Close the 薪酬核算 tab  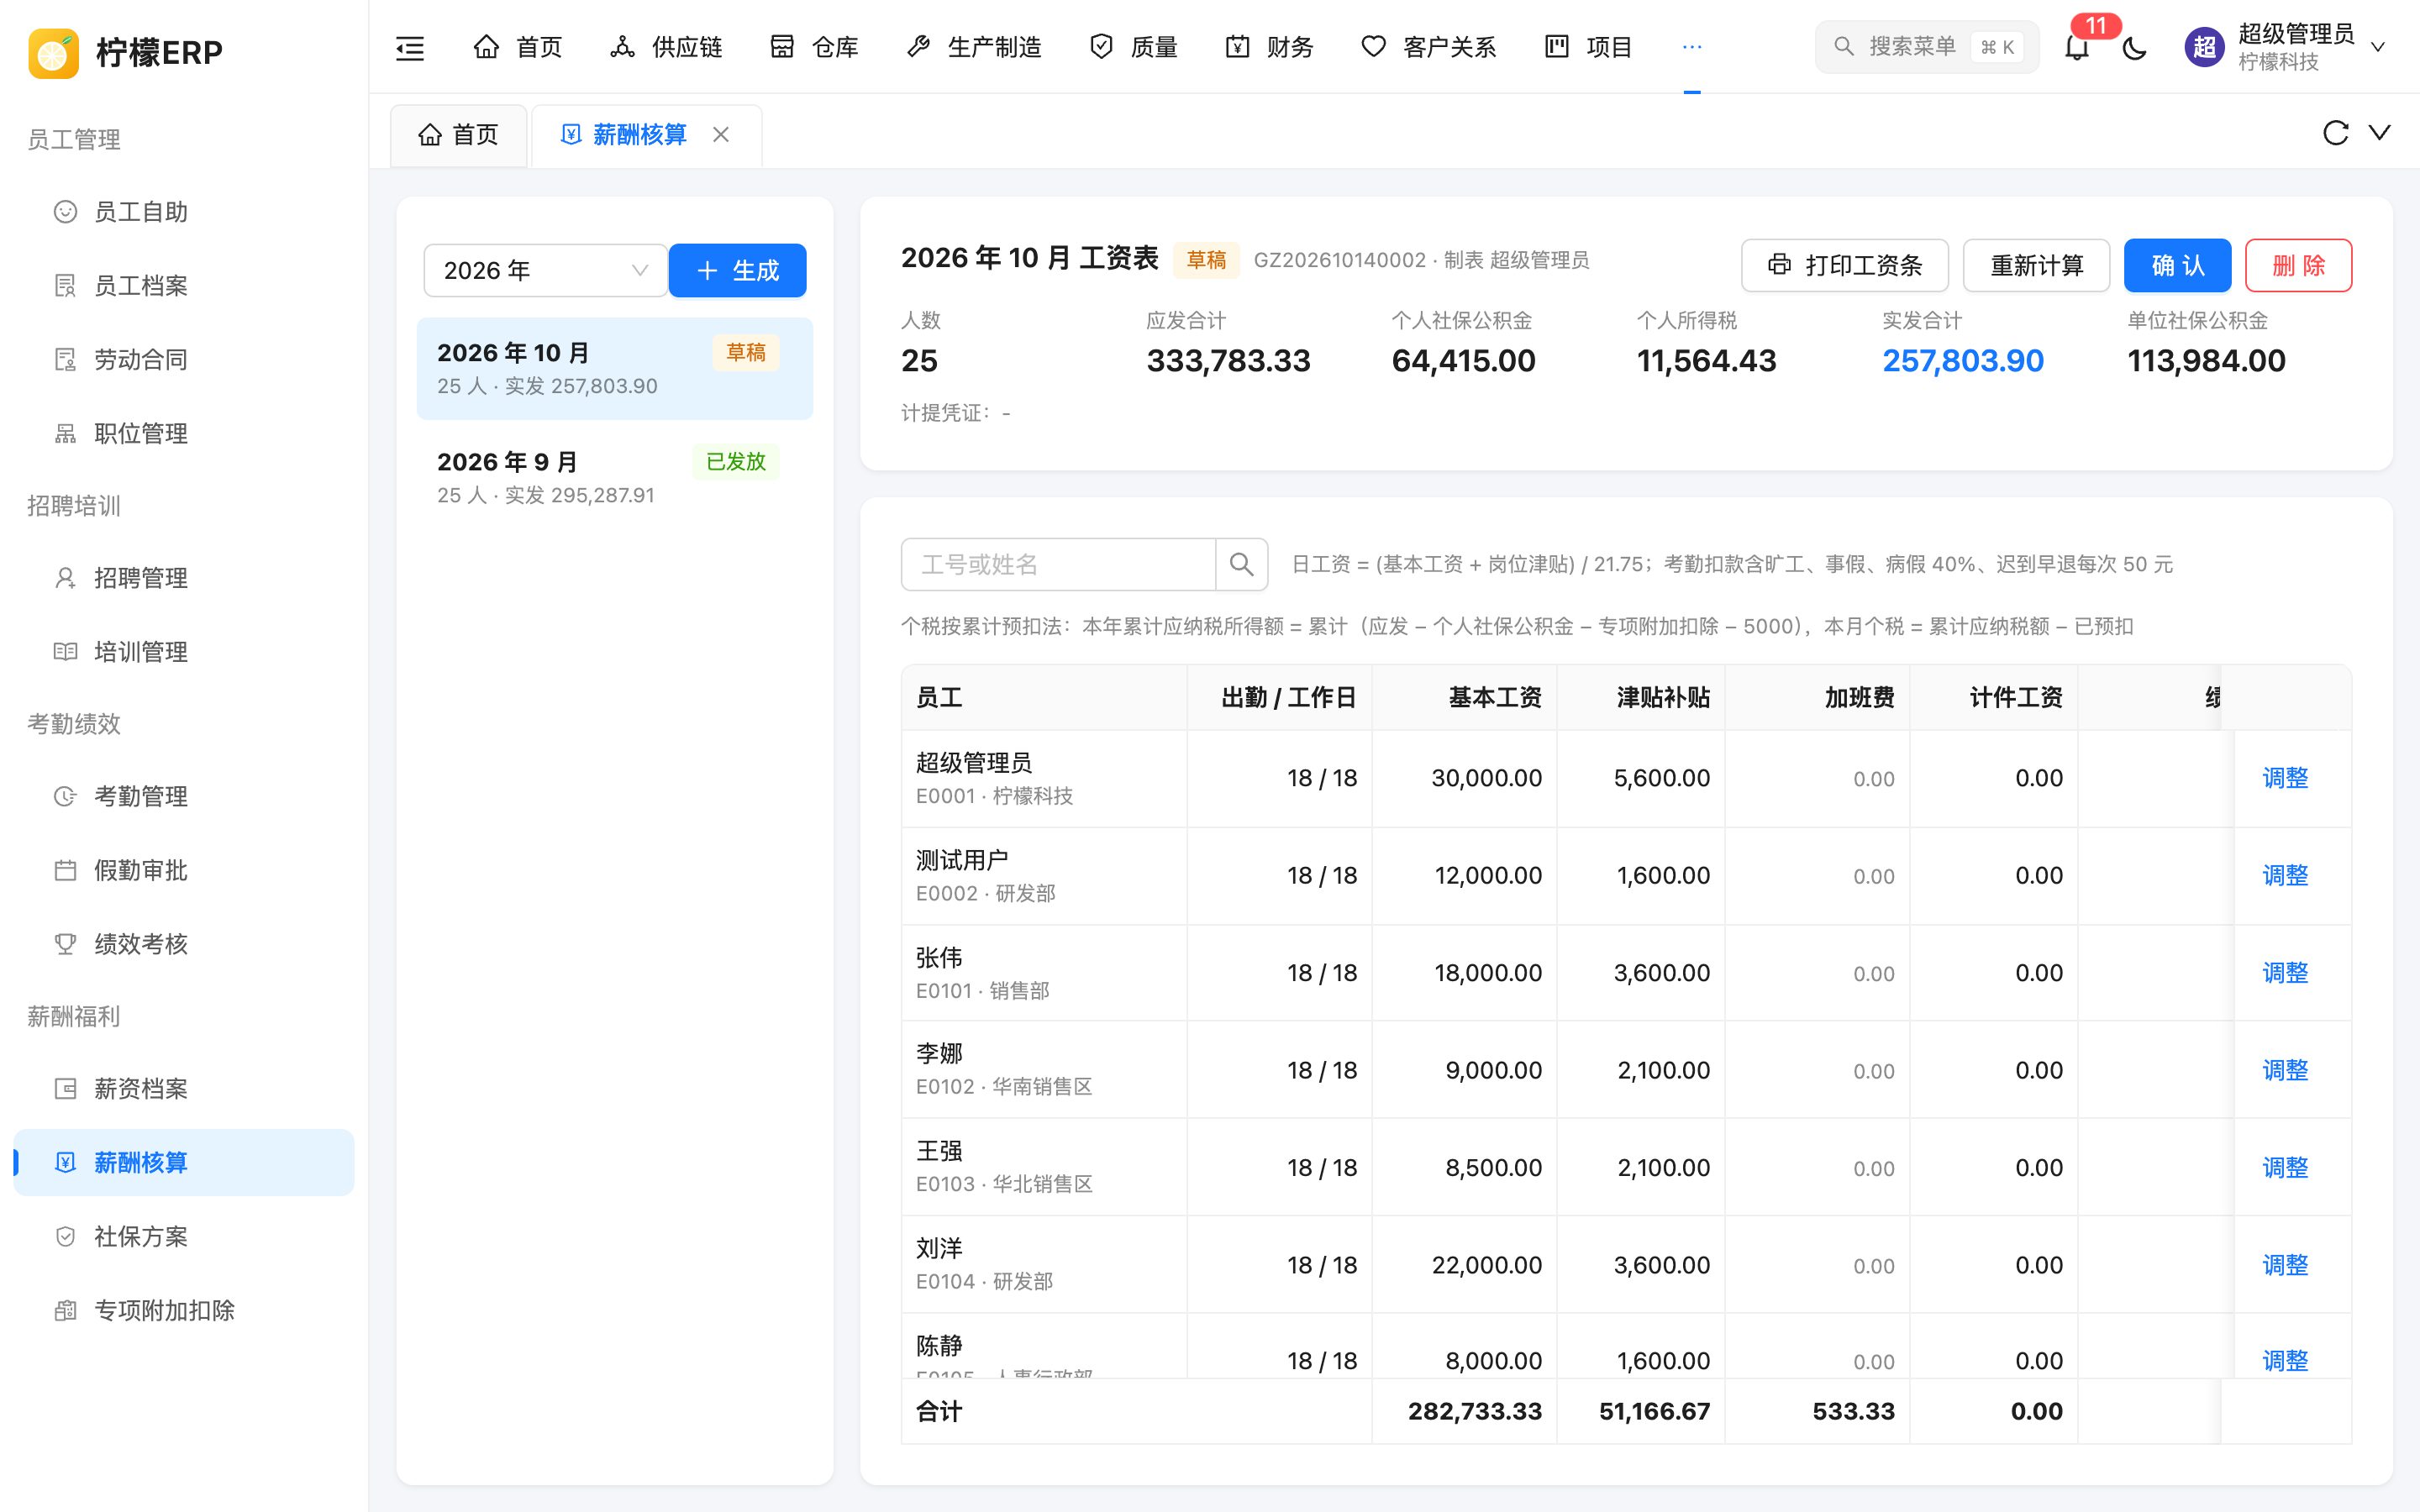coord(721,134)
